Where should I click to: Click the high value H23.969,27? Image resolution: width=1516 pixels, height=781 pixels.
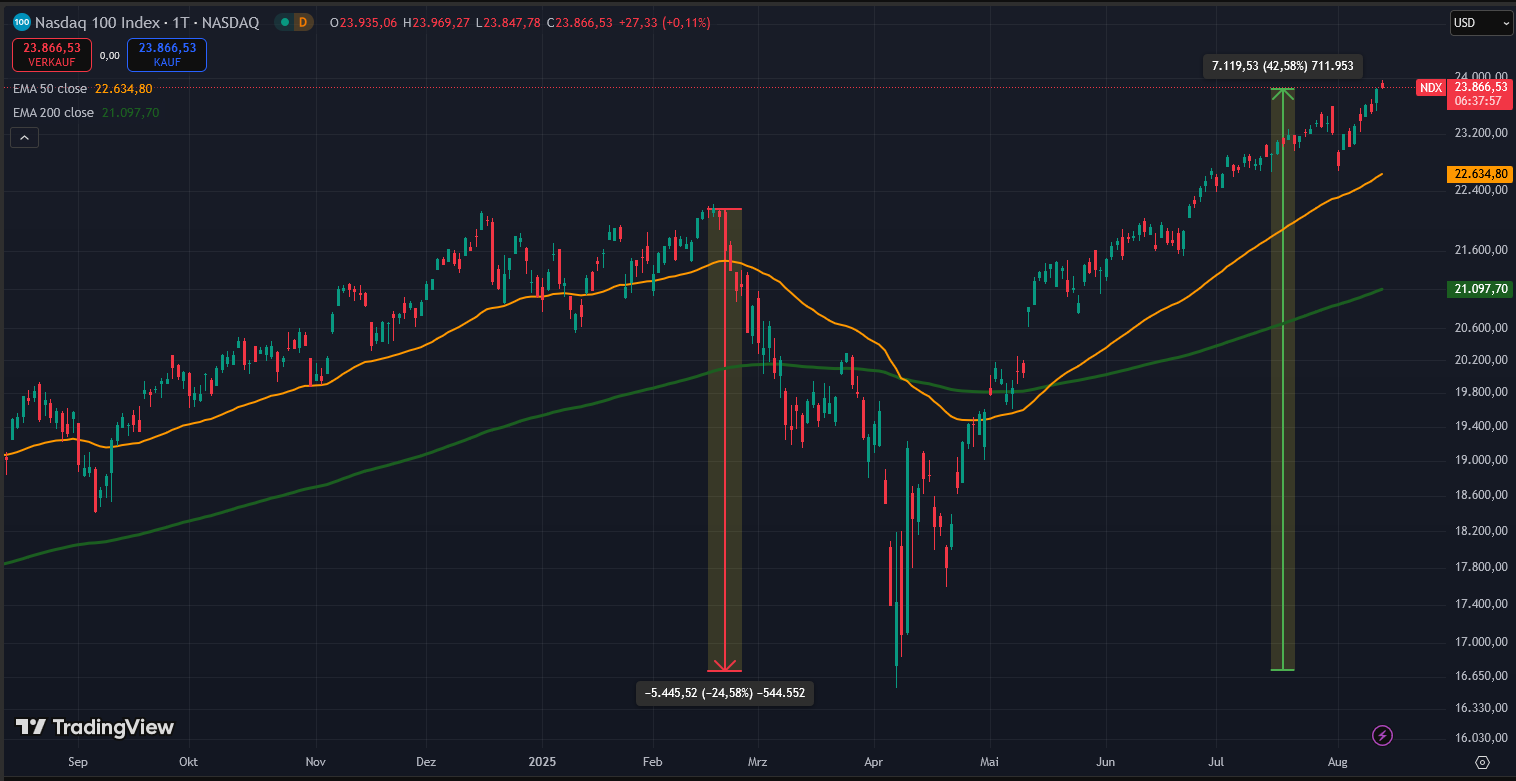tap(438, 22)
